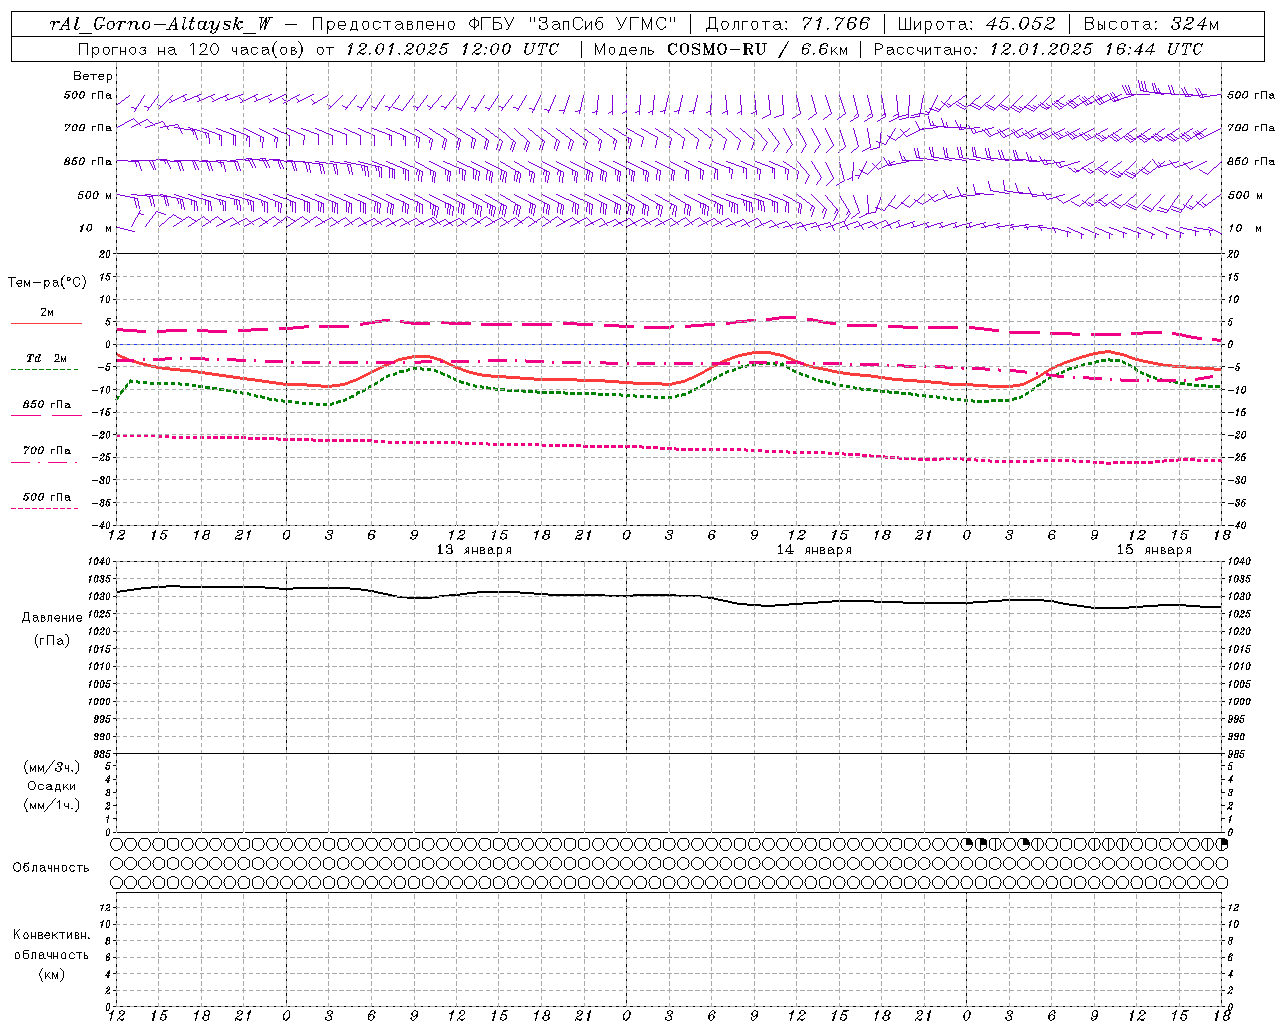
Task: Click the red solid line sample under "2м"
Action: (x=46, y=324)
